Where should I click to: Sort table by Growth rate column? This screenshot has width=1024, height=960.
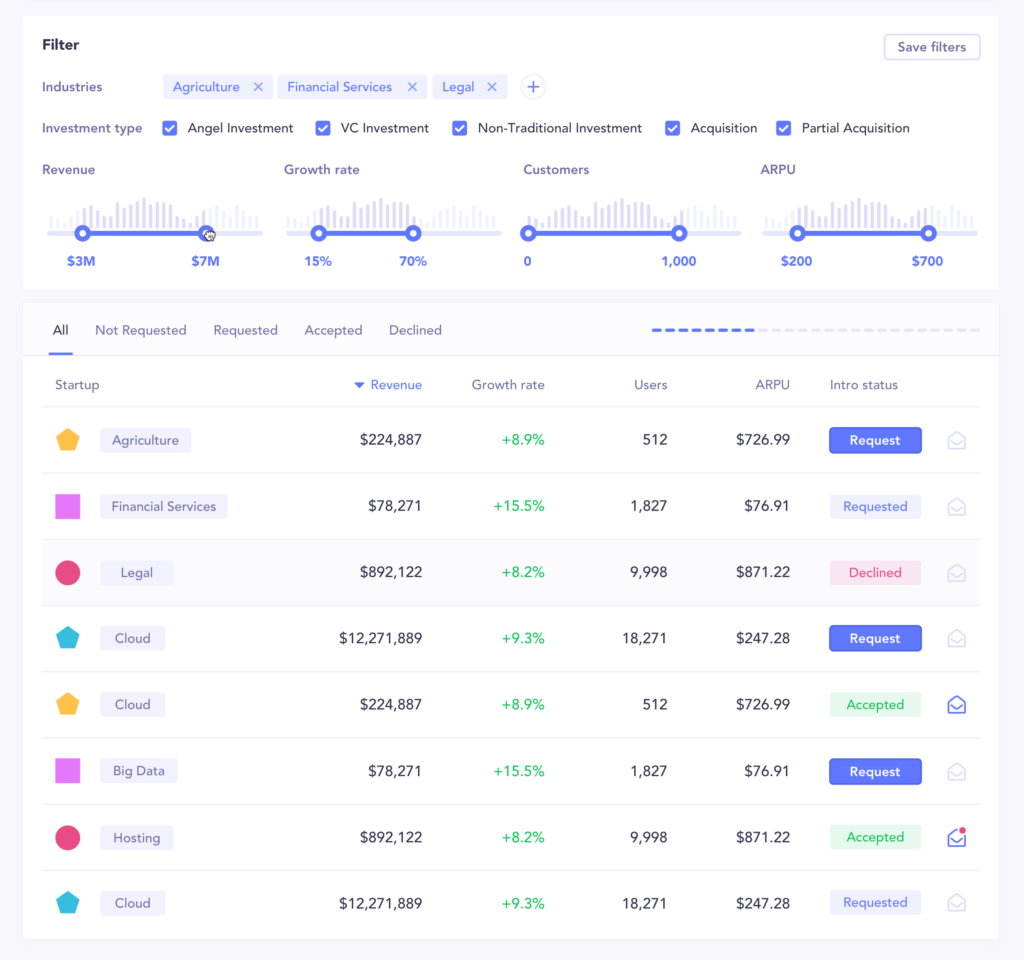(x=508, y=385)
